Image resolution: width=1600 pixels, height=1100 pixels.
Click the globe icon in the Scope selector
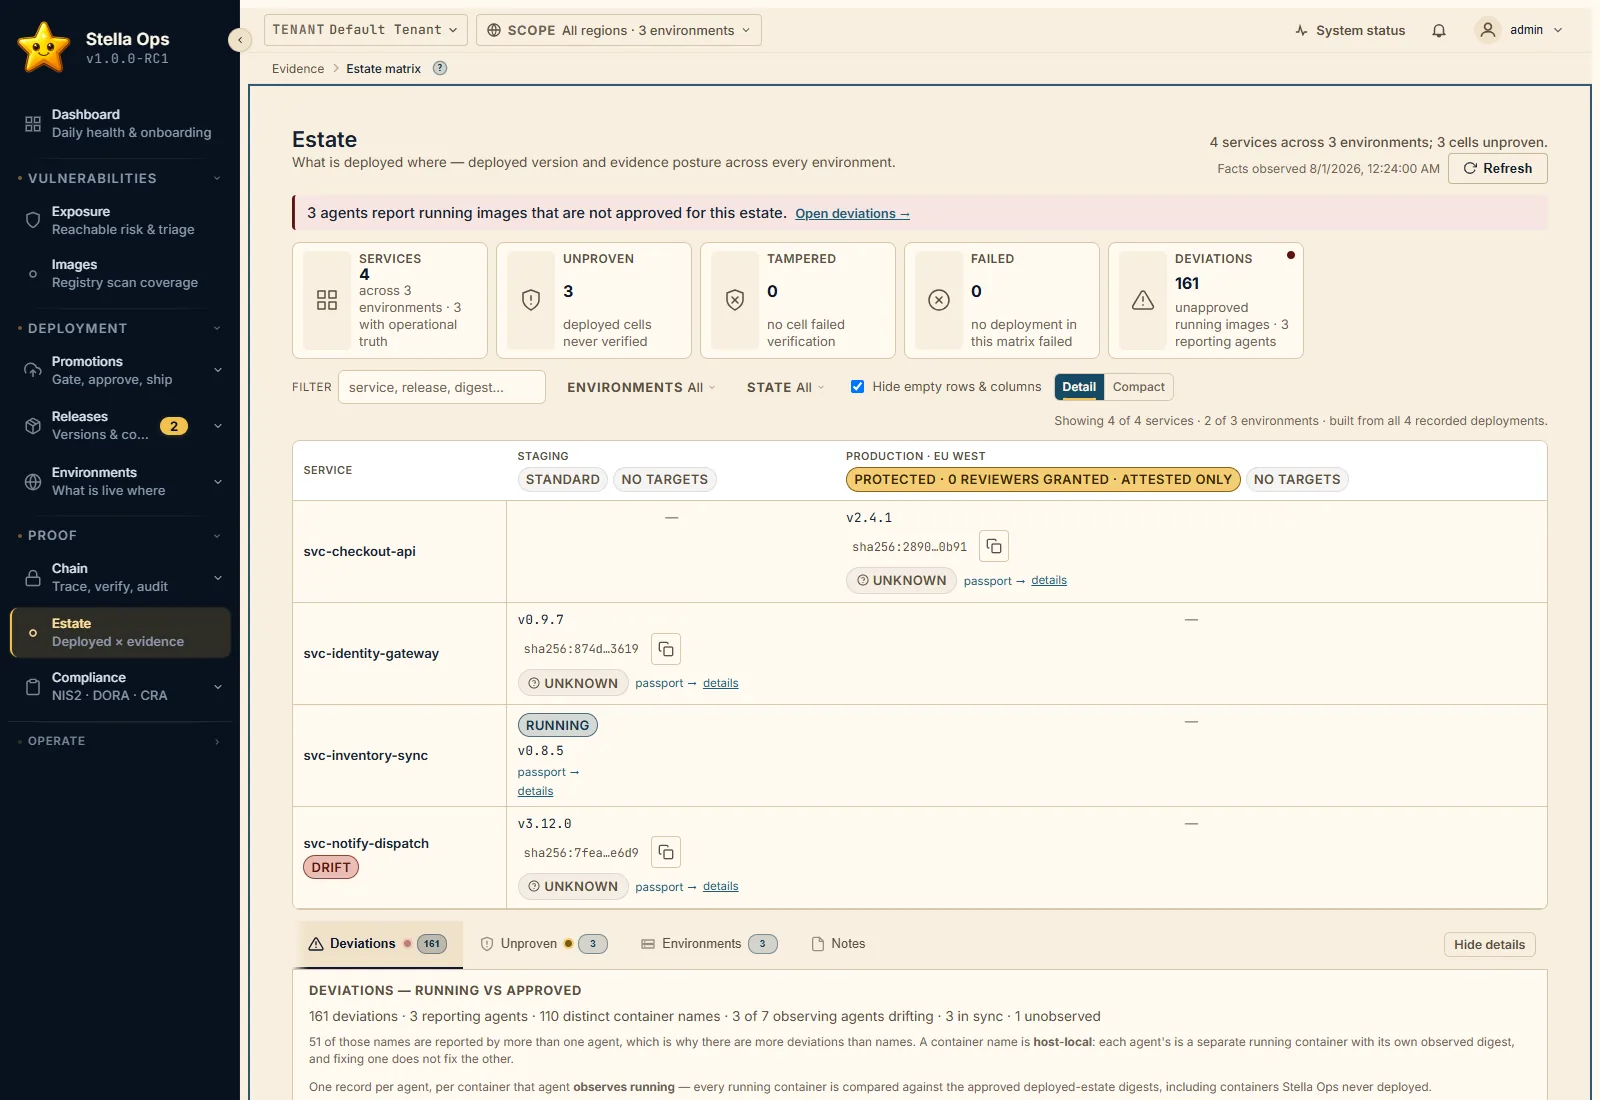click(x=494, y=30)
